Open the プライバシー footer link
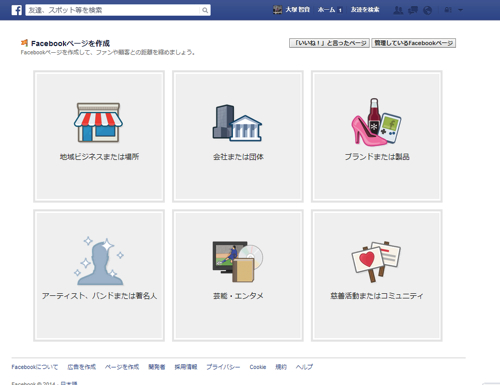The height and width of the screenshot is (385, 500). (x=223, y=367)
